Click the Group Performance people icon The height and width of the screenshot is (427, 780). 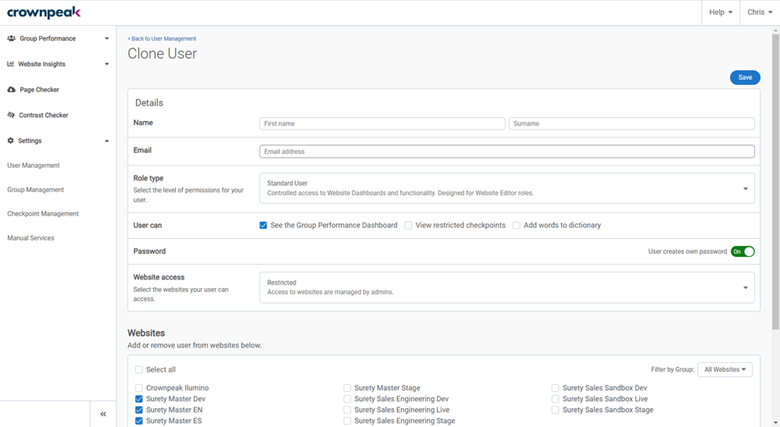tap(11, 38)
